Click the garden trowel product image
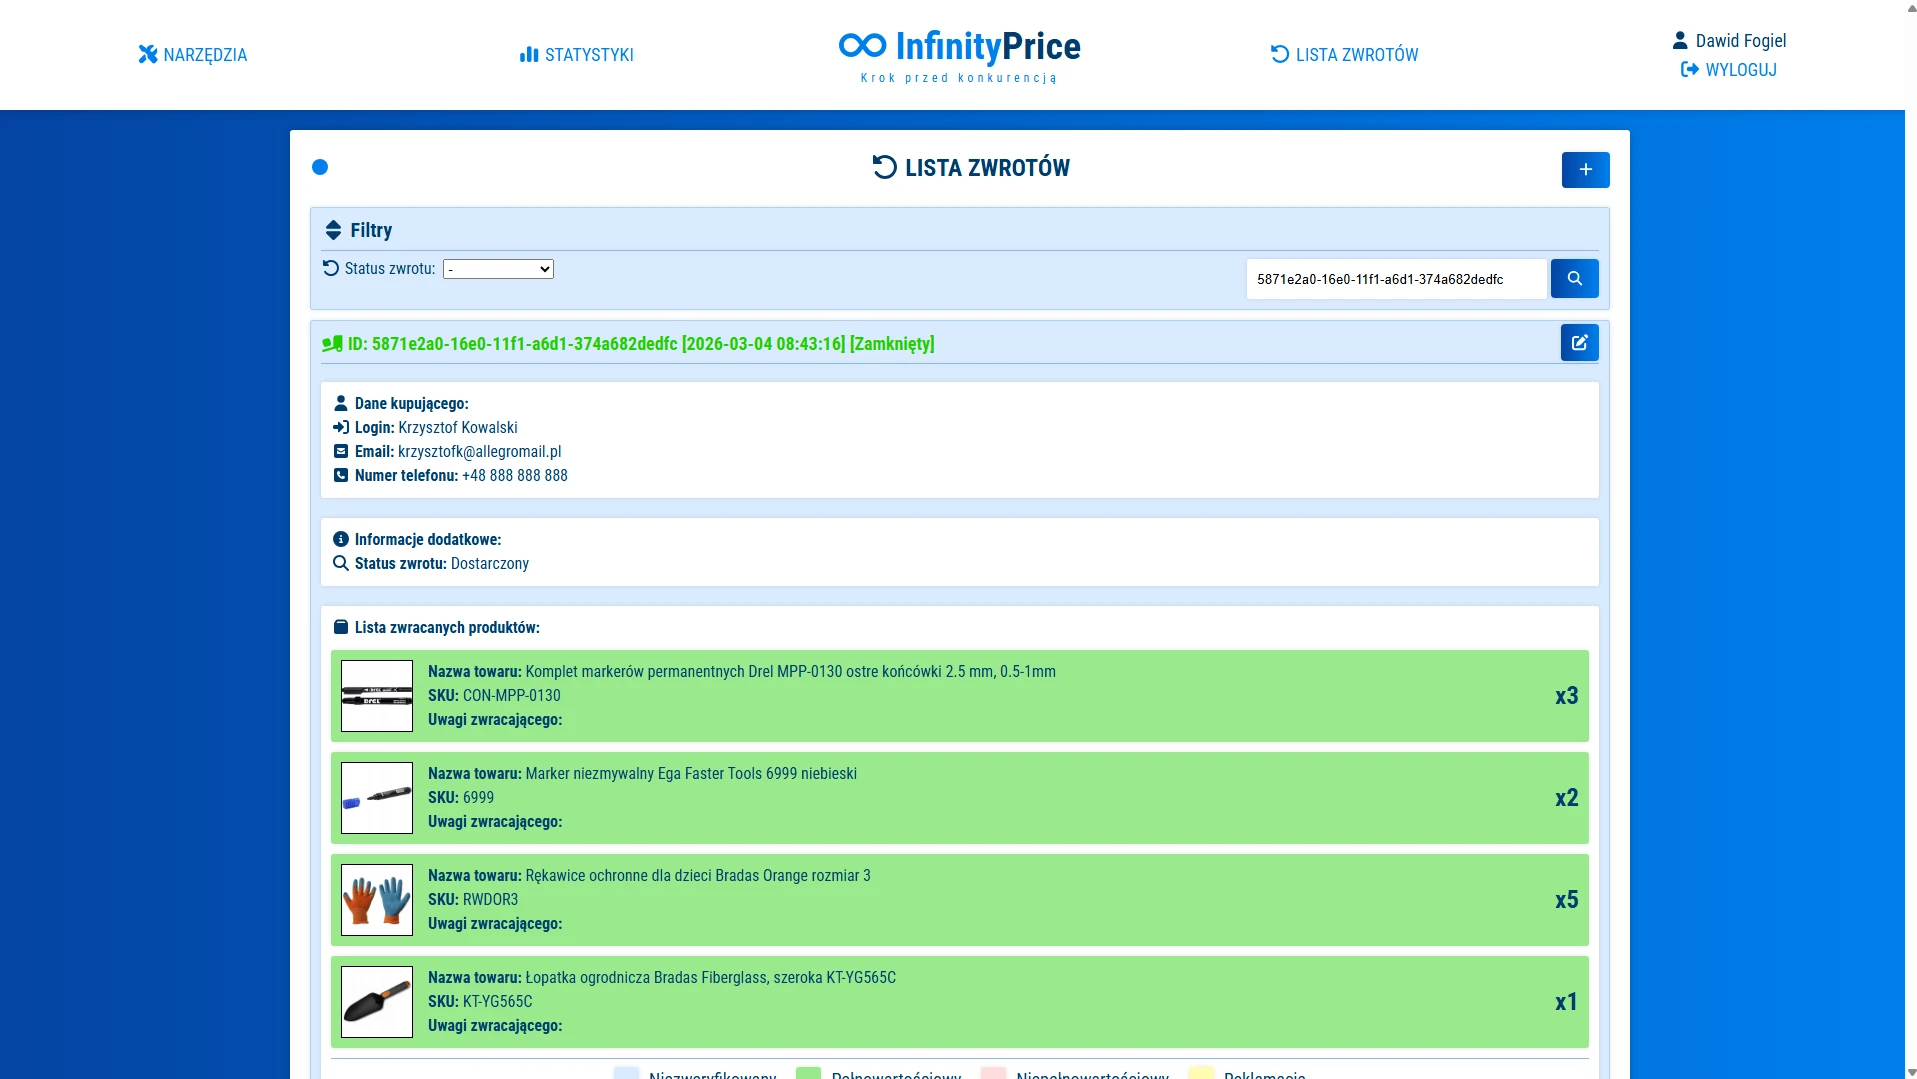 pyautogui.click(x=377, y=1002)
